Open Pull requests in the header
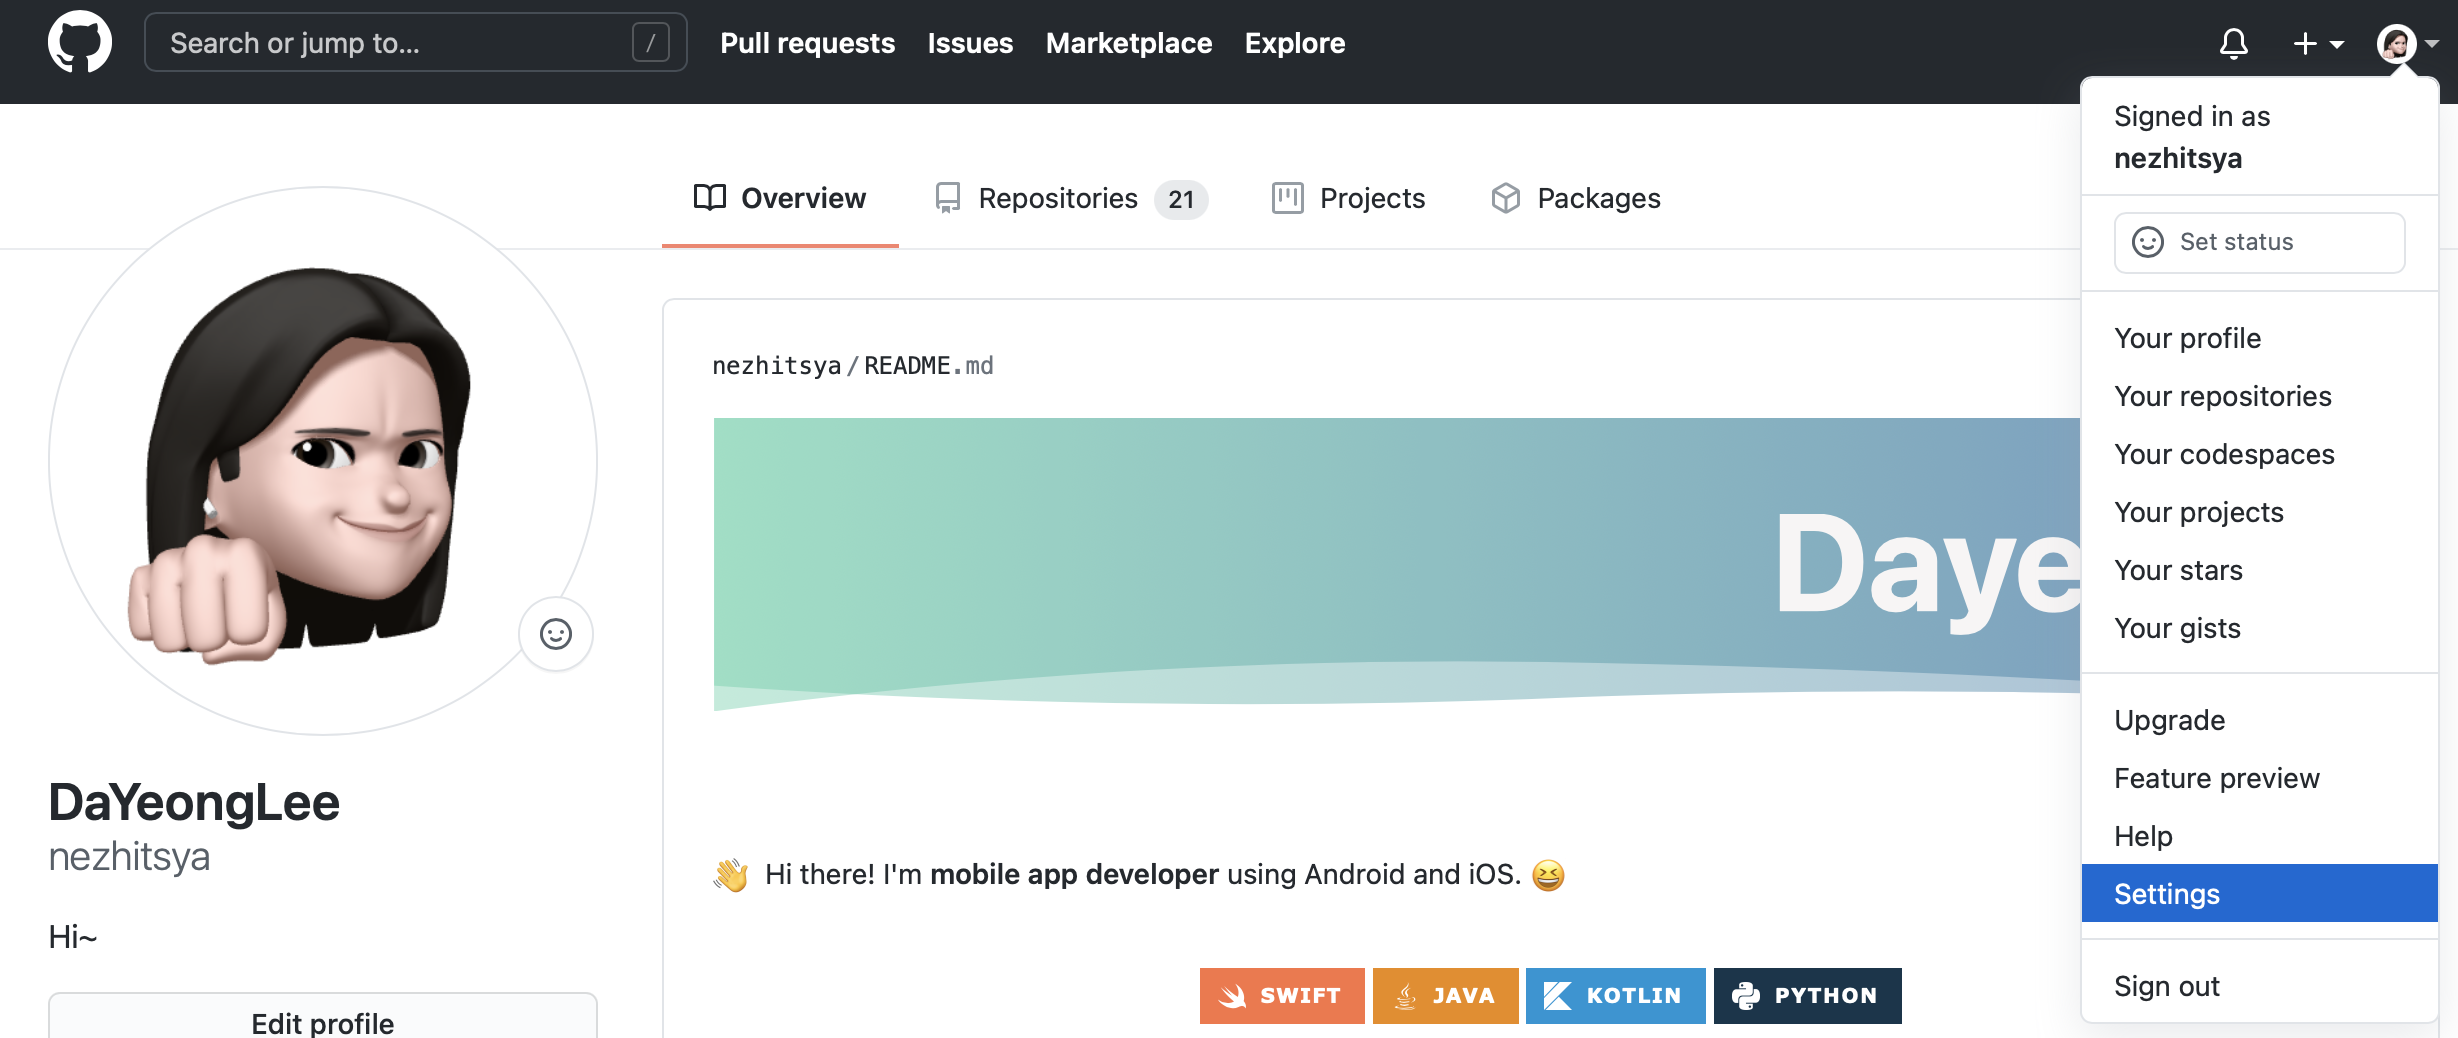 click(807, 43)
